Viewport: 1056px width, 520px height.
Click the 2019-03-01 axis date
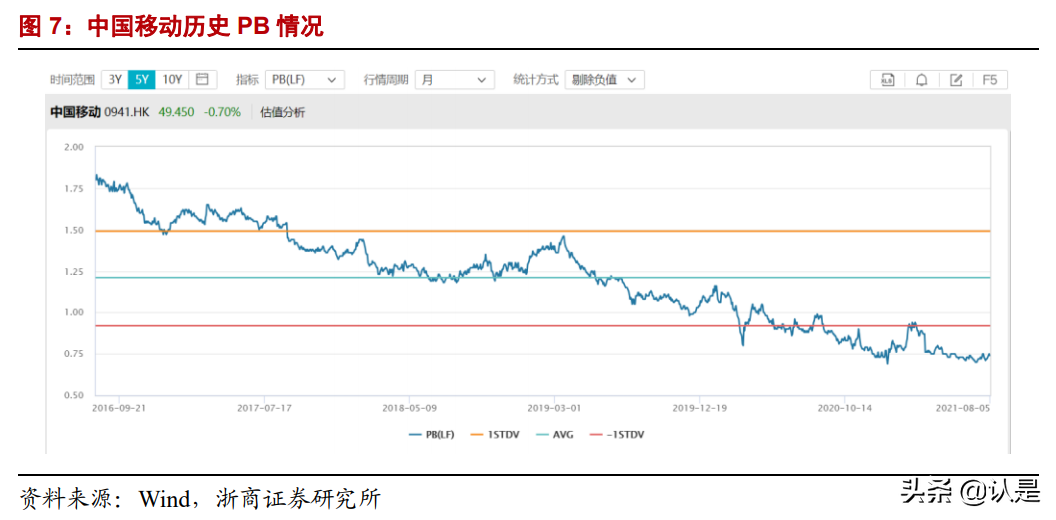coord(554,408)
